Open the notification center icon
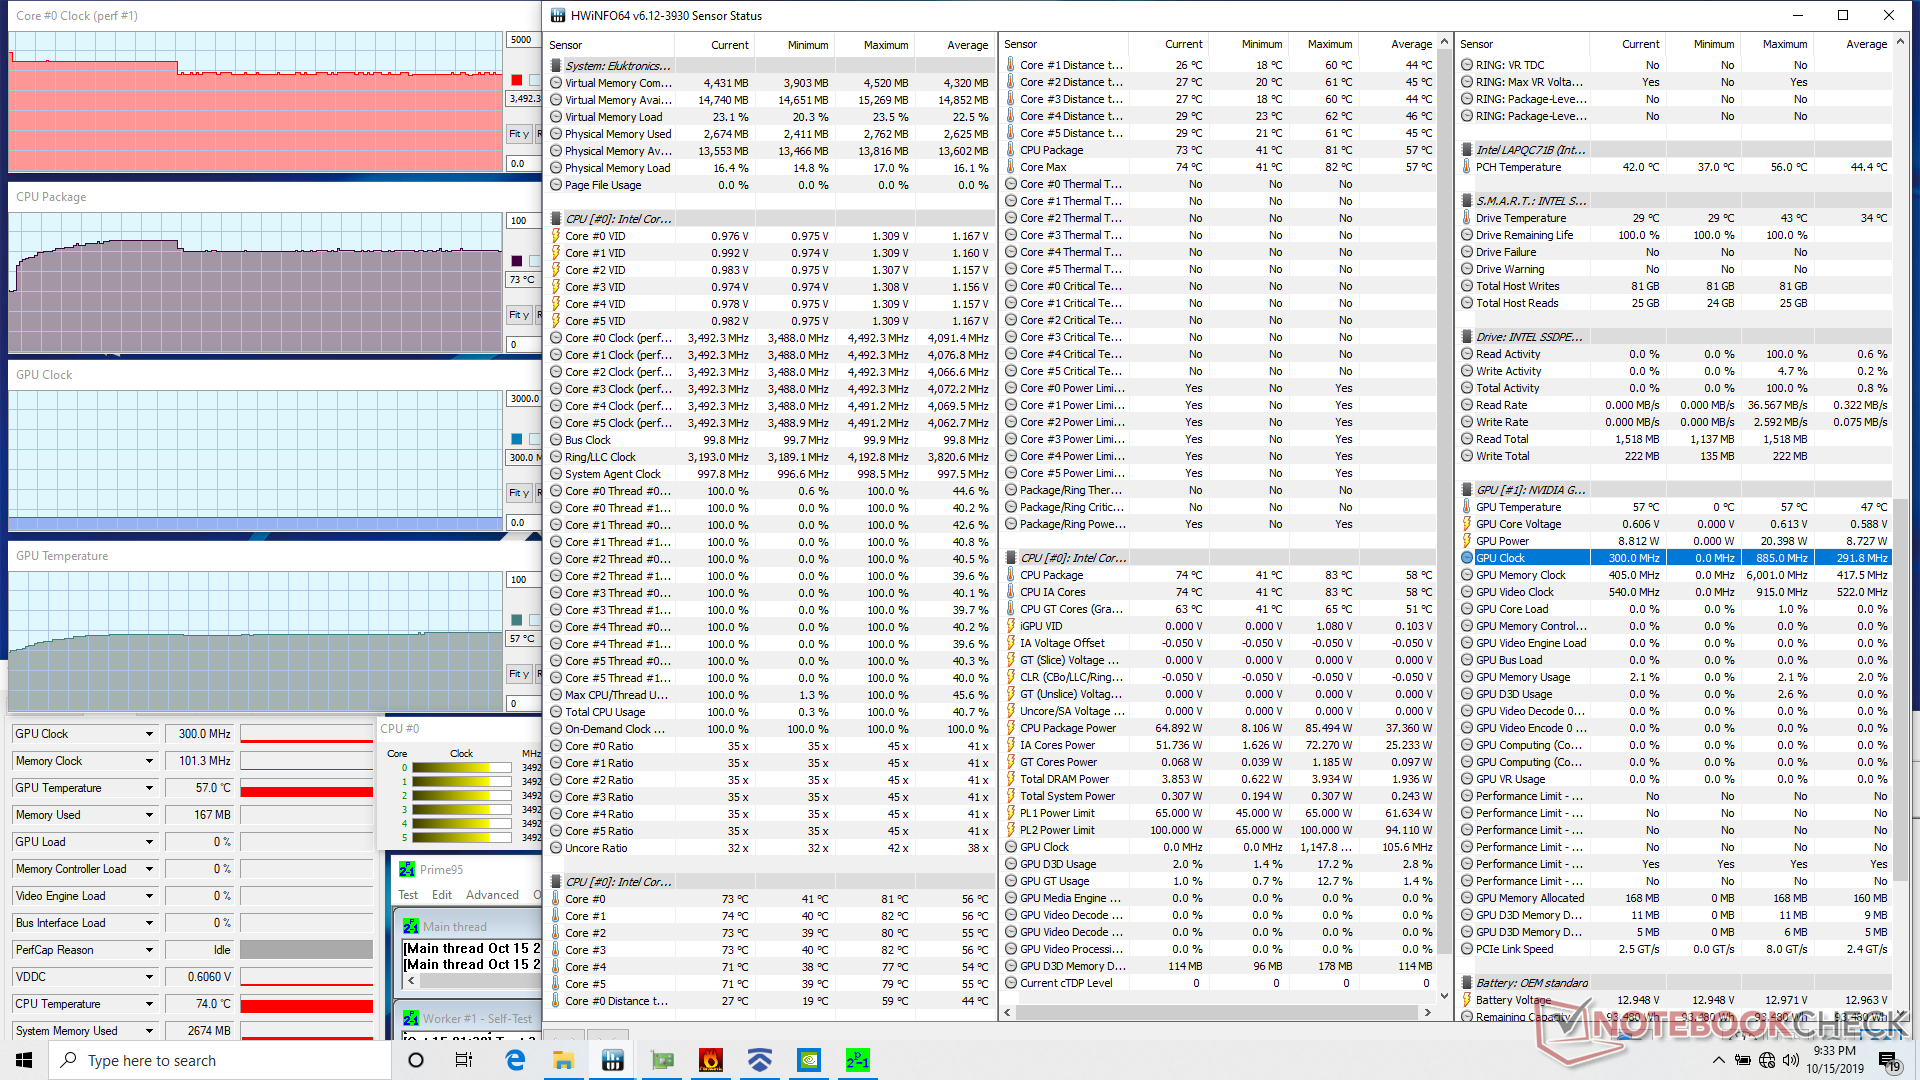This screenshot has height=1080, width=1920. [1888, 1060]
